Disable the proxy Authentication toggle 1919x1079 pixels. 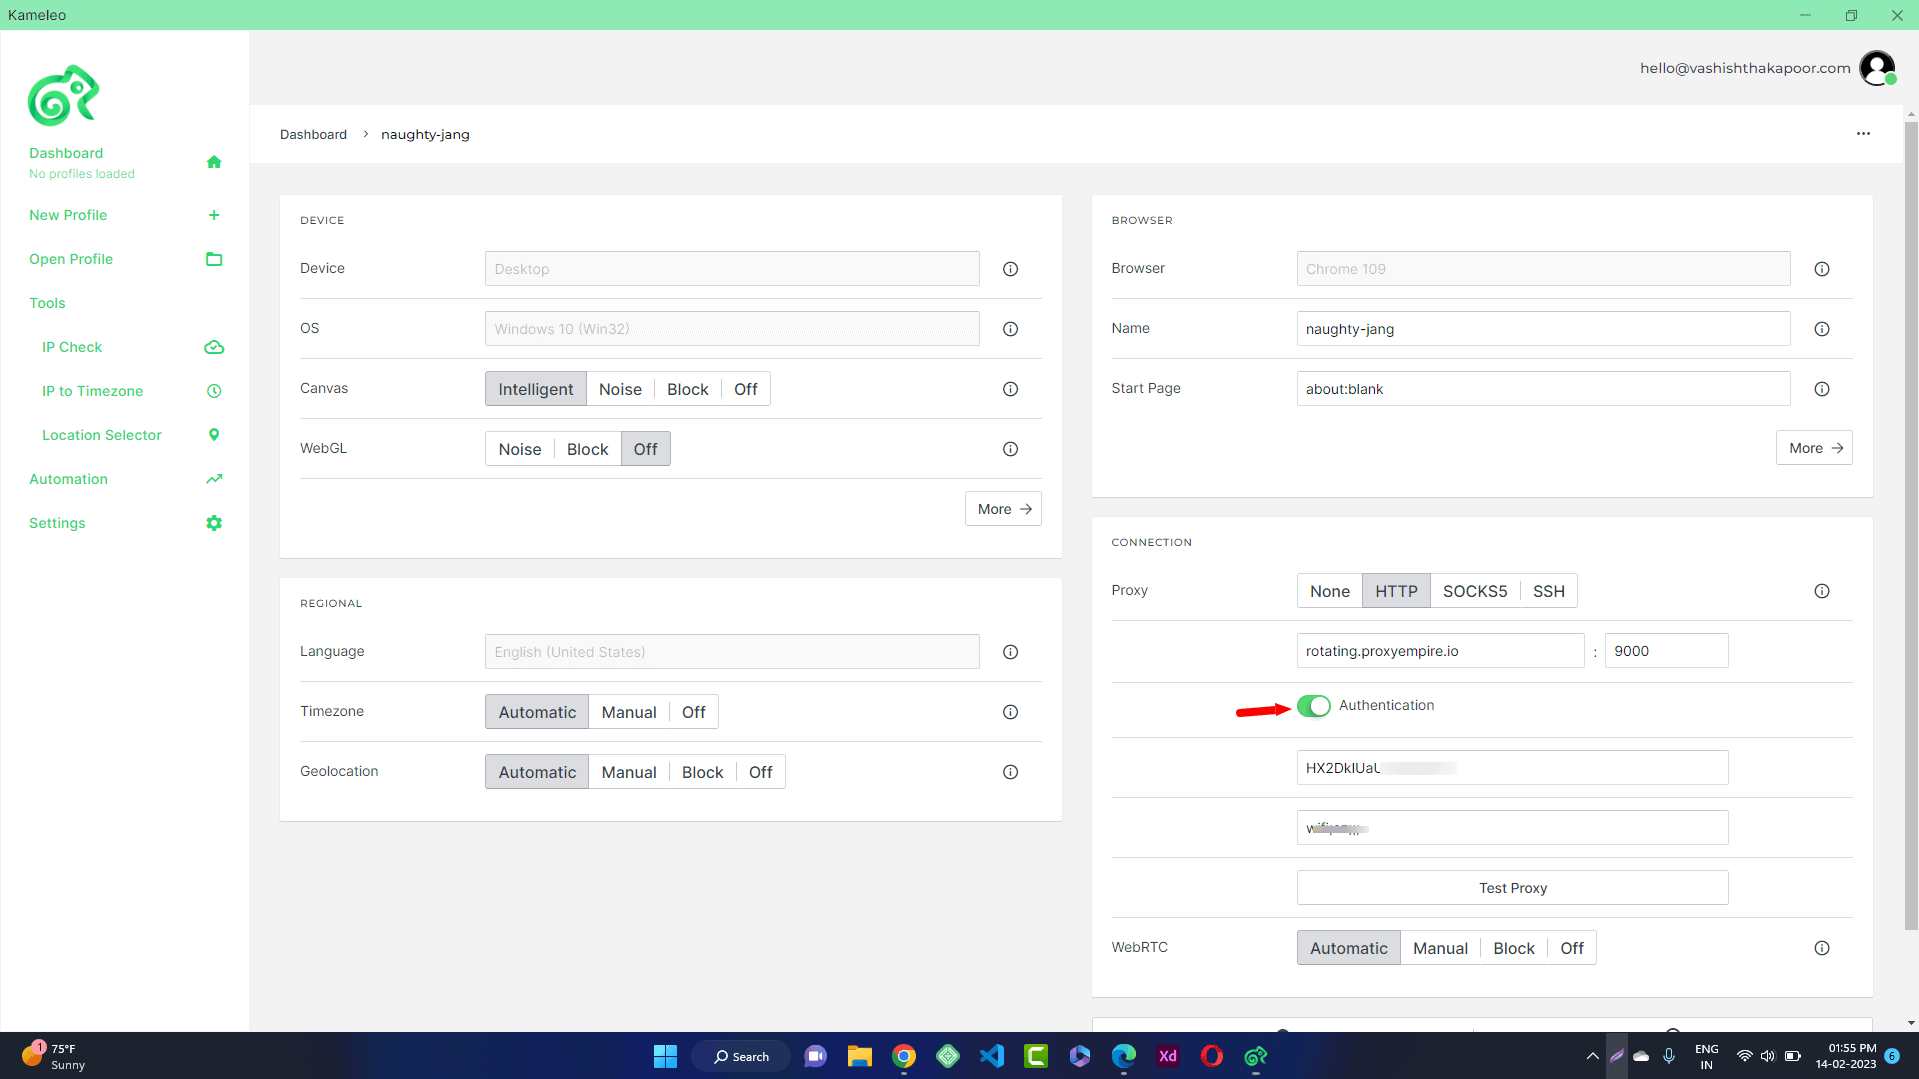point(1313,706)
